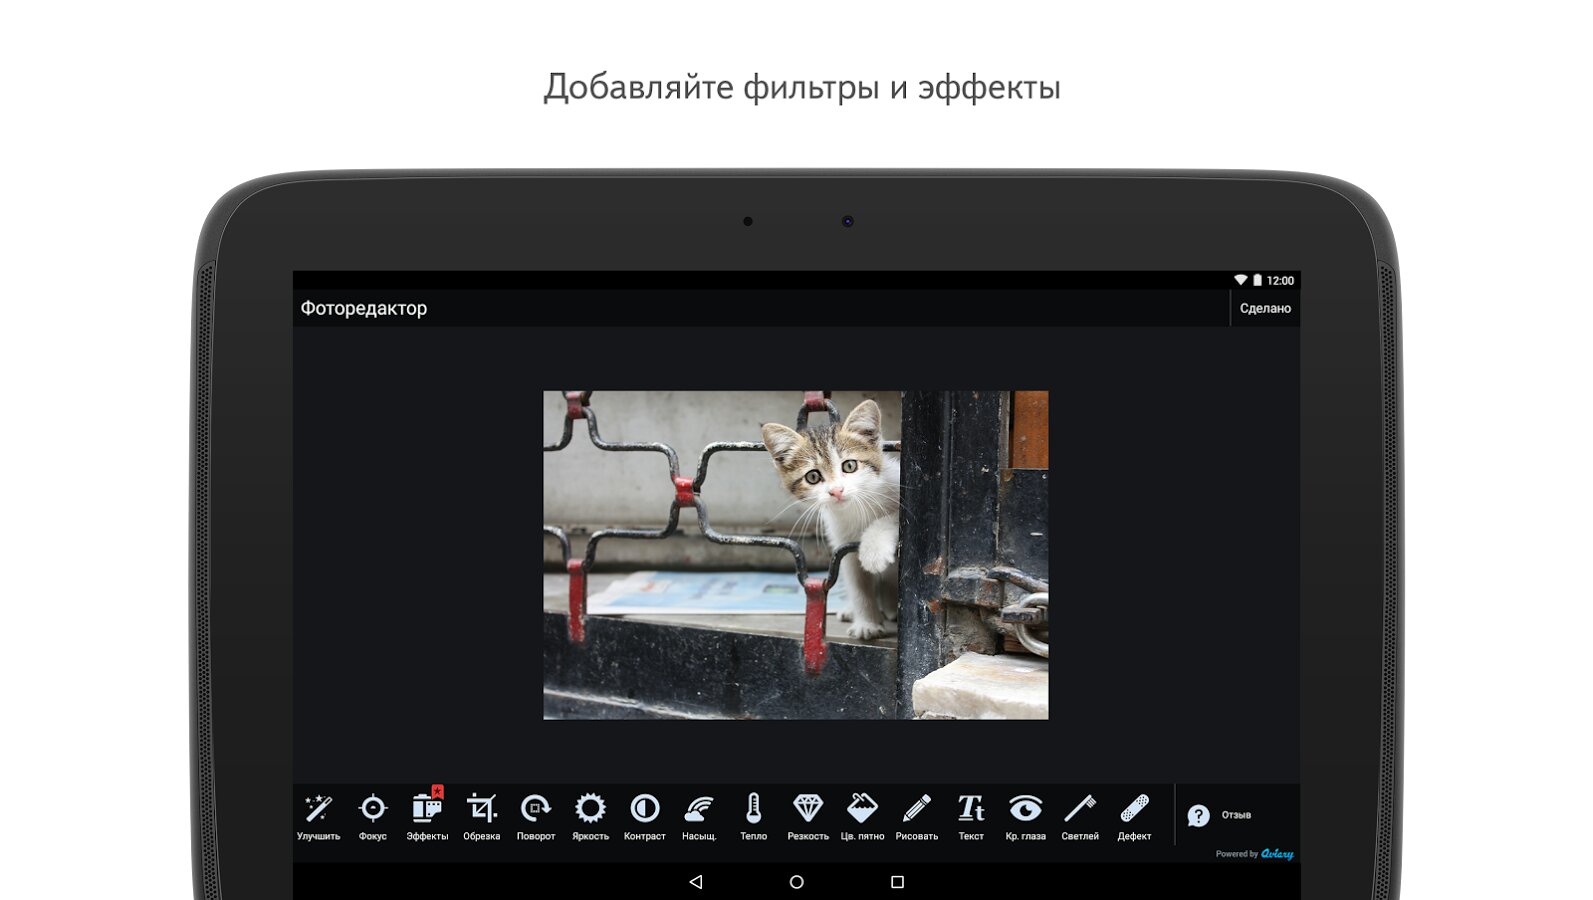The width and height of the screenshot is (1593, 900).
Task: Select the Crop tool (Обрезка)
Action: click(481, 815)
